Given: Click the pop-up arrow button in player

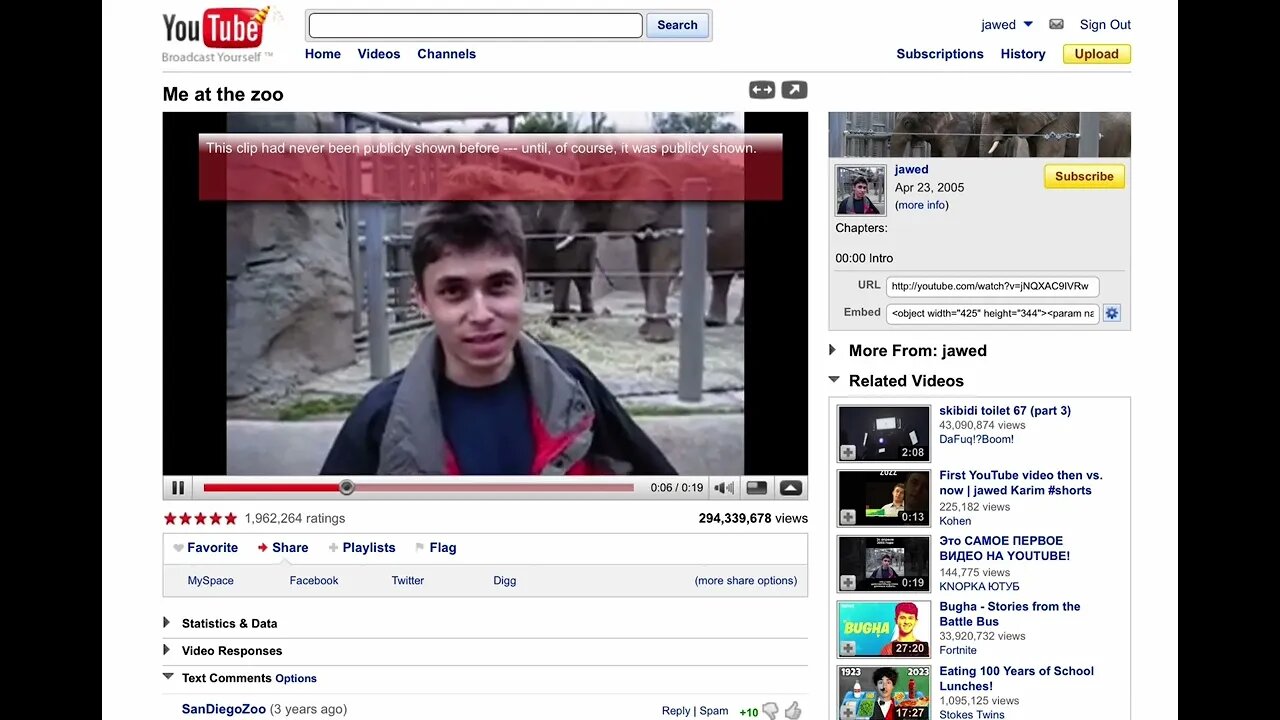Looking at the screenshot, I should pyautogui.click(x=791, y=488).
